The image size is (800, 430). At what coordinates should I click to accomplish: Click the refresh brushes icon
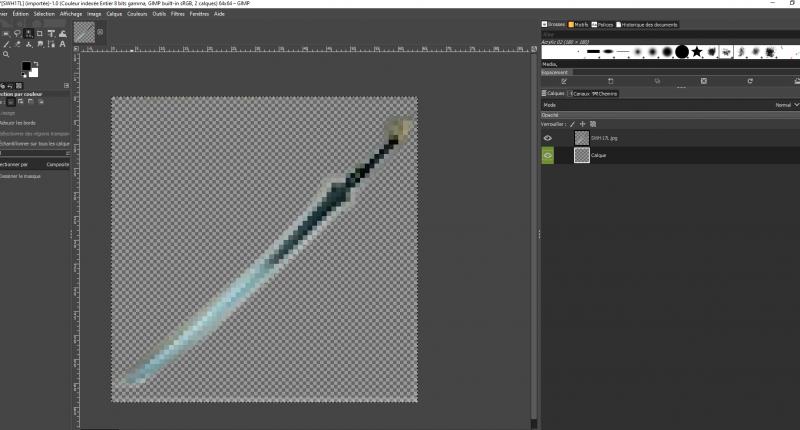[x=750, y=81]
